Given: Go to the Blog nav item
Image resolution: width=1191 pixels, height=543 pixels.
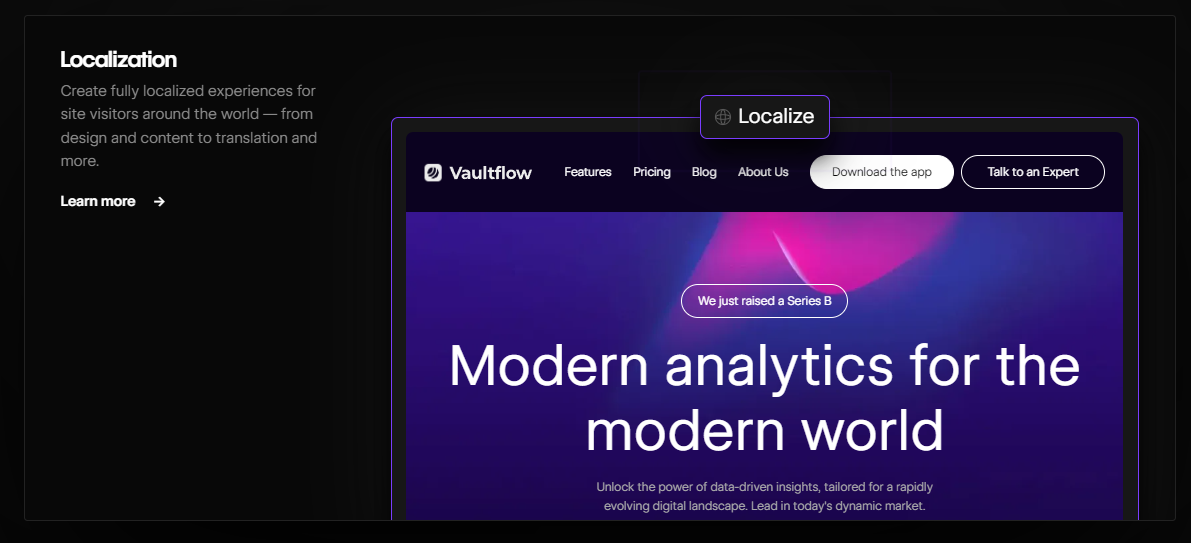Looking at the screenshot, I should (704, 172).
